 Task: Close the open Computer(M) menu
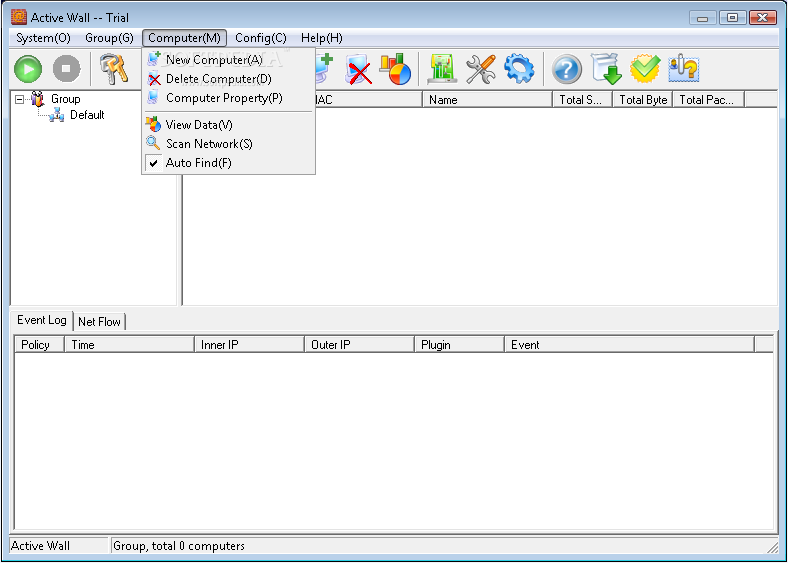click(x=184, y=38)
